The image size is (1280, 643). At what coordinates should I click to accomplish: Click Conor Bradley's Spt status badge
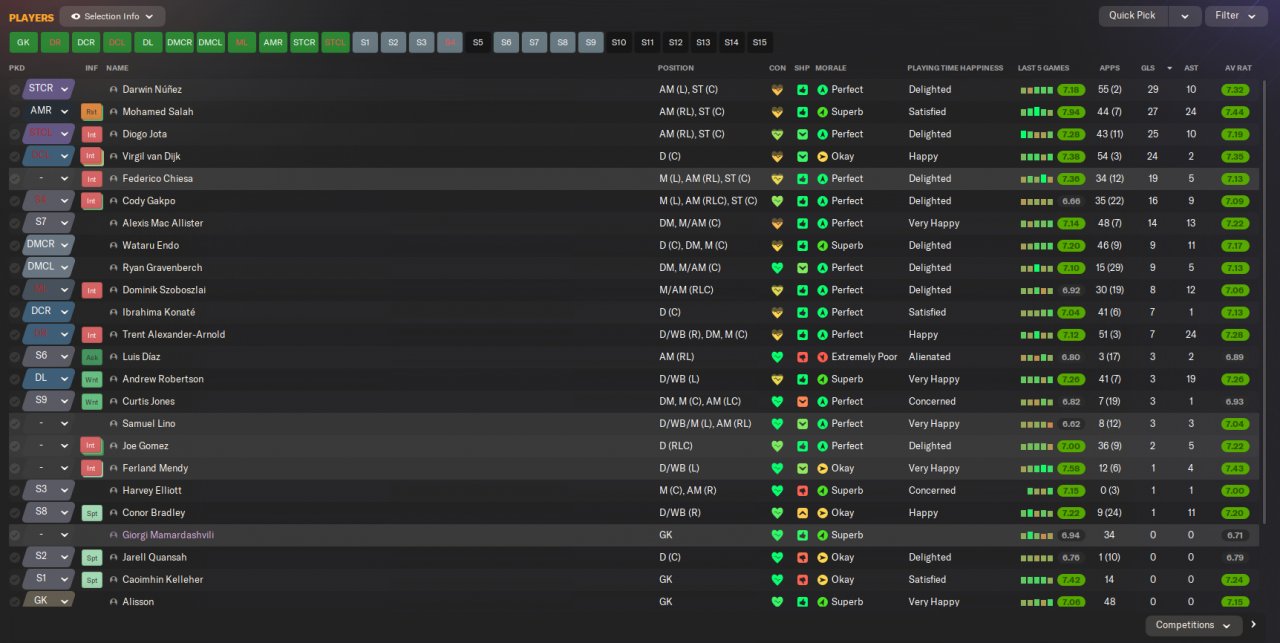click(92, 513)
